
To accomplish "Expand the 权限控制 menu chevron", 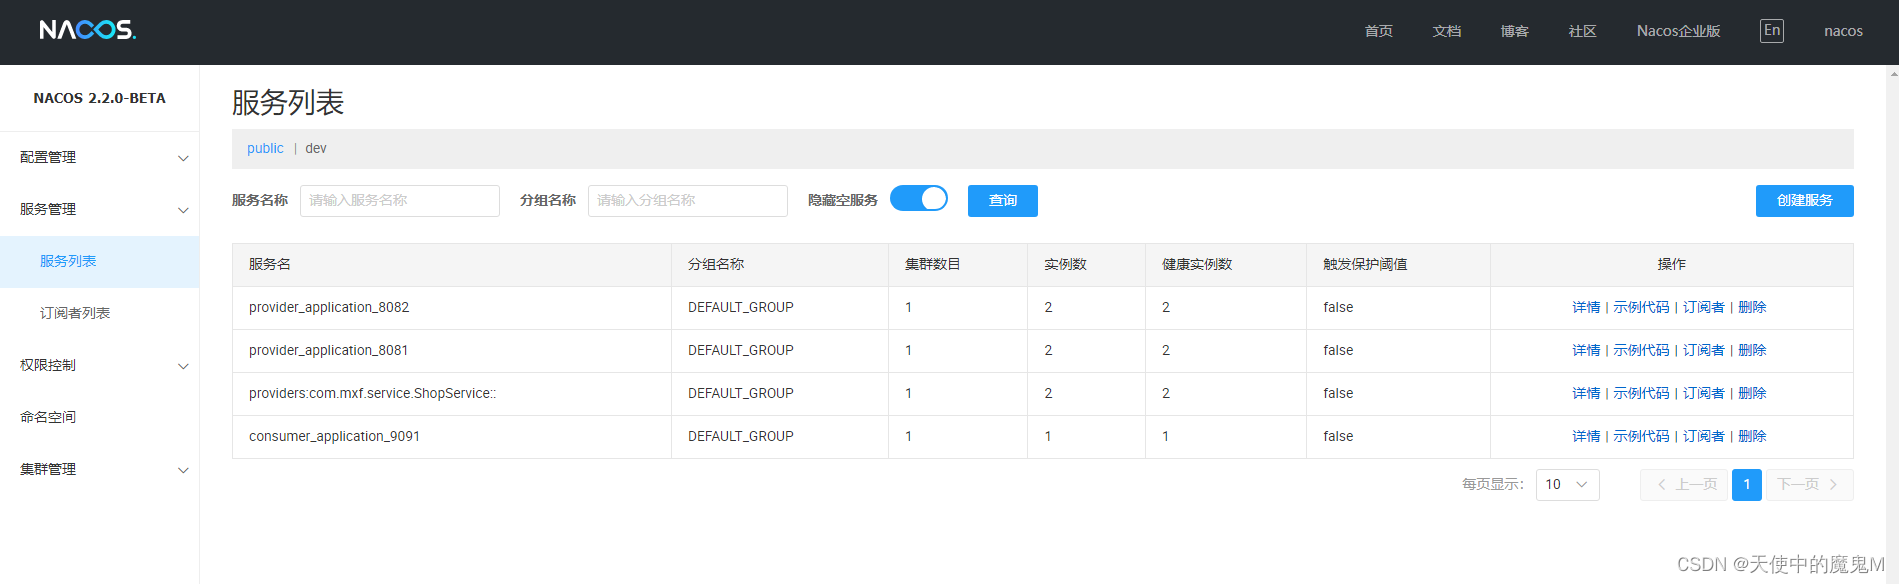I will click(x=183, y=366).
